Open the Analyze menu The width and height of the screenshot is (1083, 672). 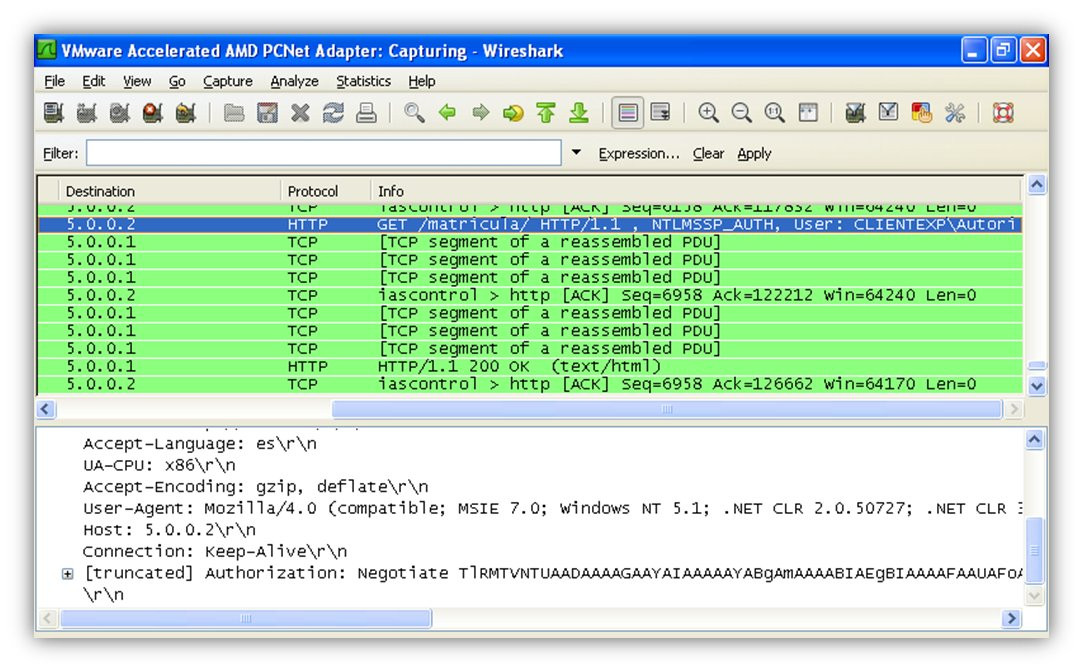point(294,81)
